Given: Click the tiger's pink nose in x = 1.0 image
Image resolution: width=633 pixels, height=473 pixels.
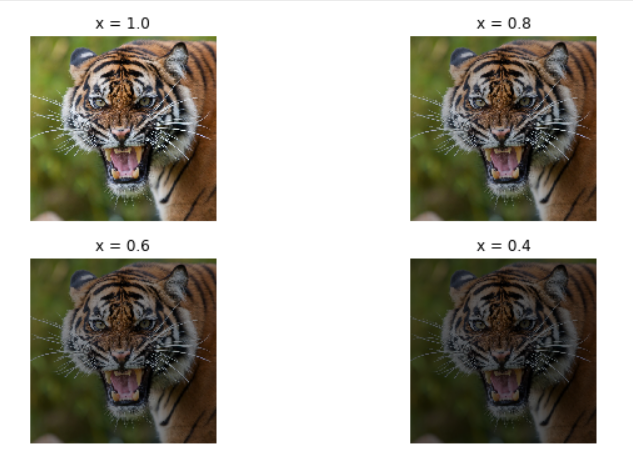Looking at the screenshot, I should pyautogui.click(x=121, y=134).
